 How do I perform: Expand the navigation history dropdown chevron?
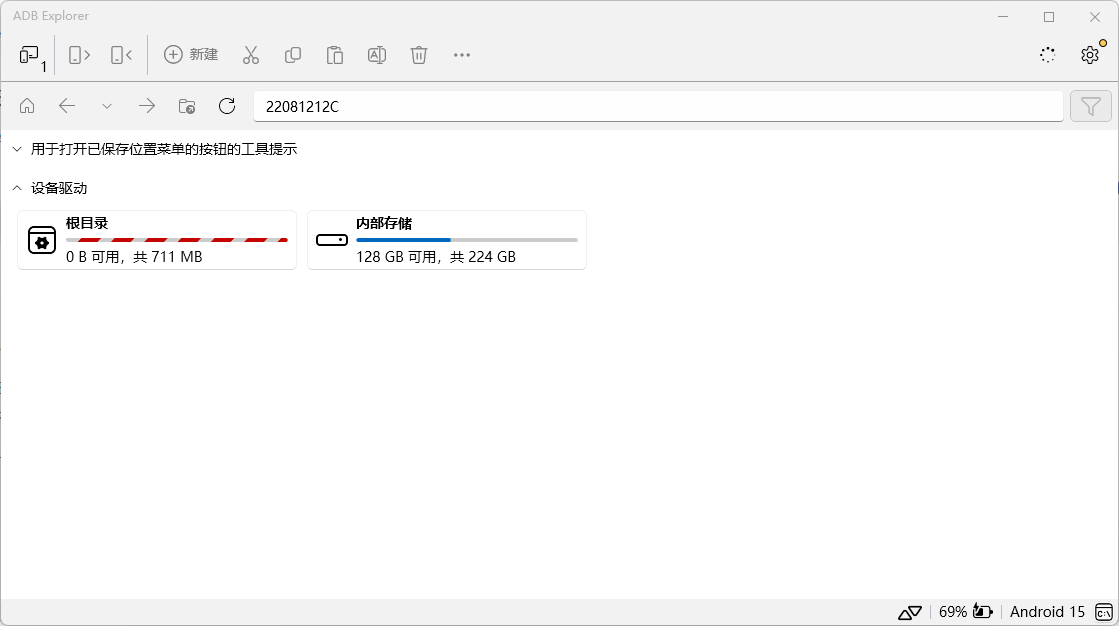[107, 106]
